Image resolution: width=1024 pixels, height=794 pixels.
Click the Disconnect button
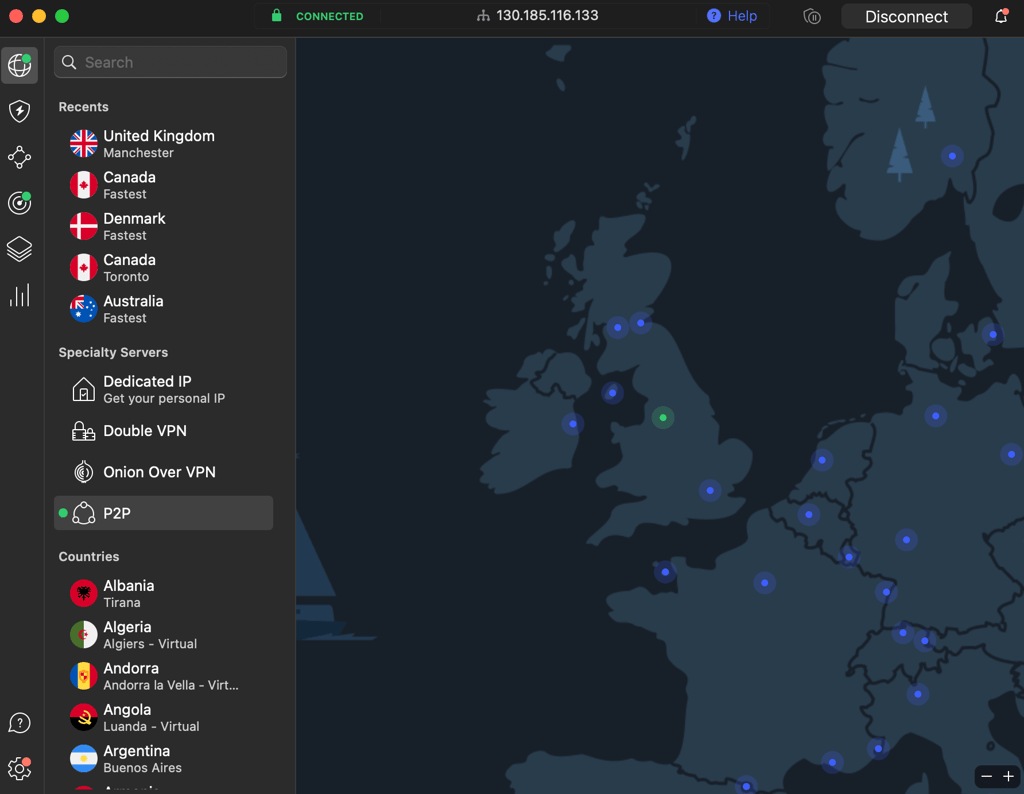(906, 16)
